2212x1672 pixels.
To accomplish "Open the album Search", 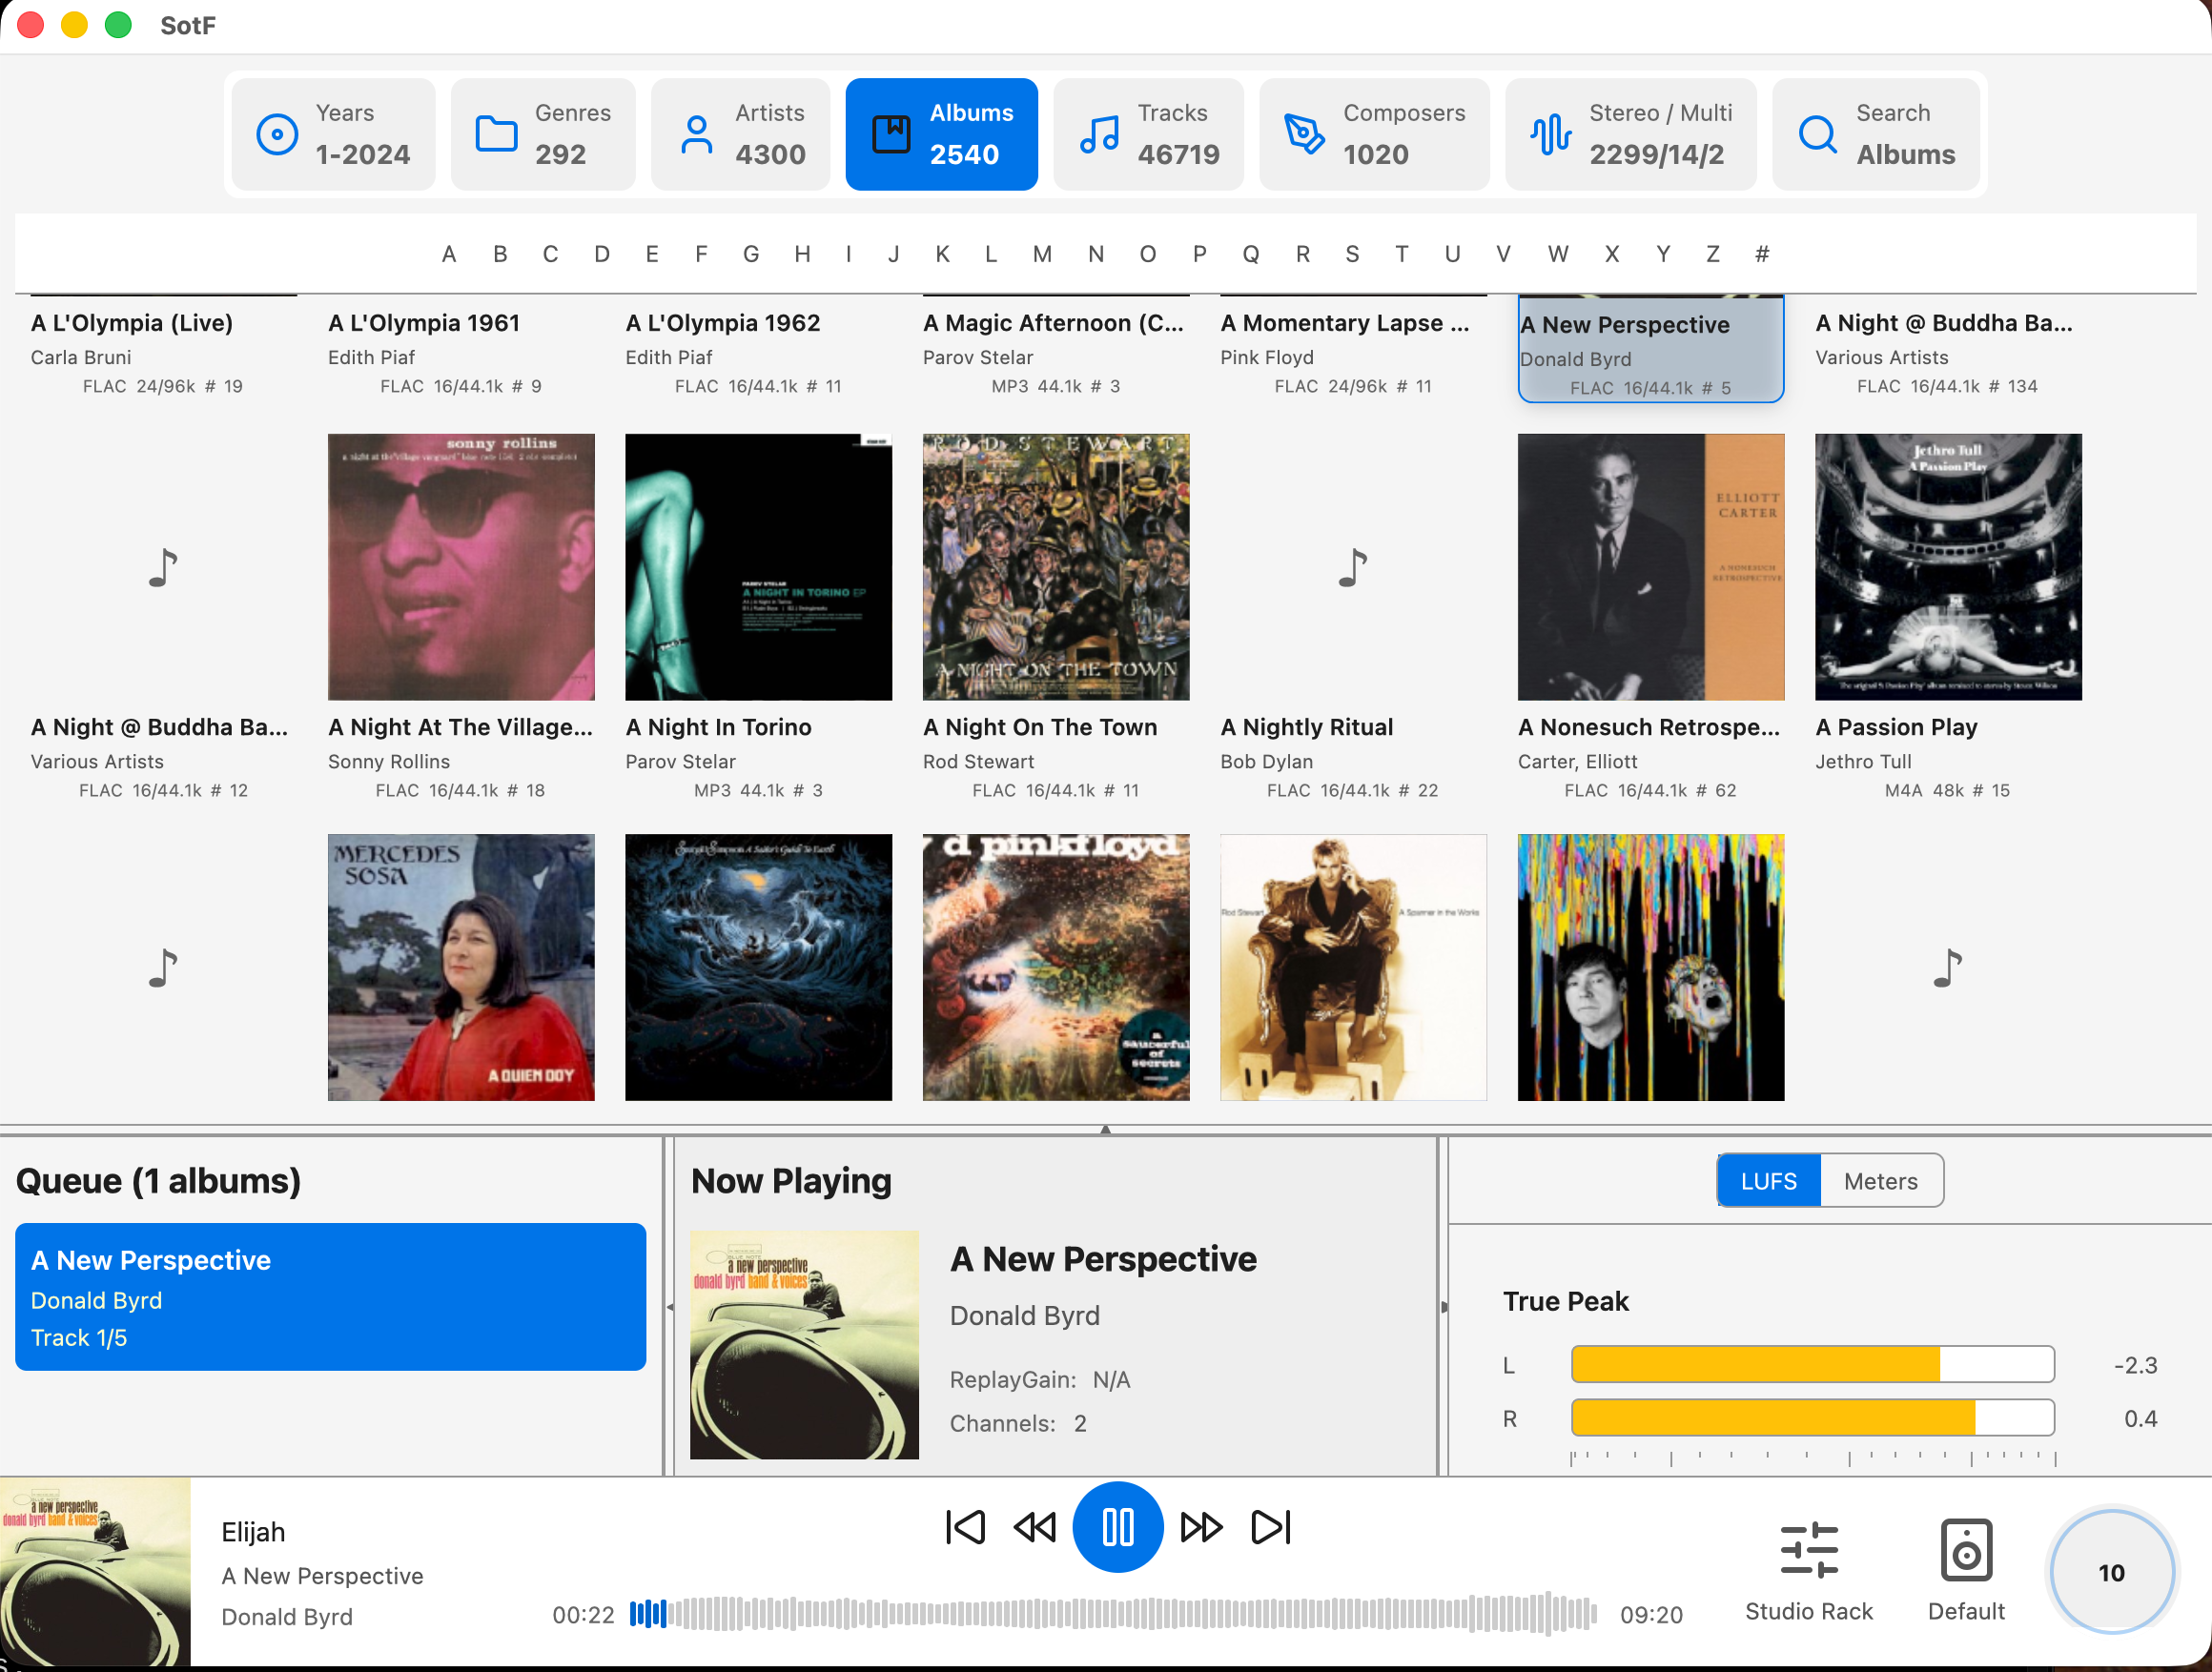I will coord(1876,133).
